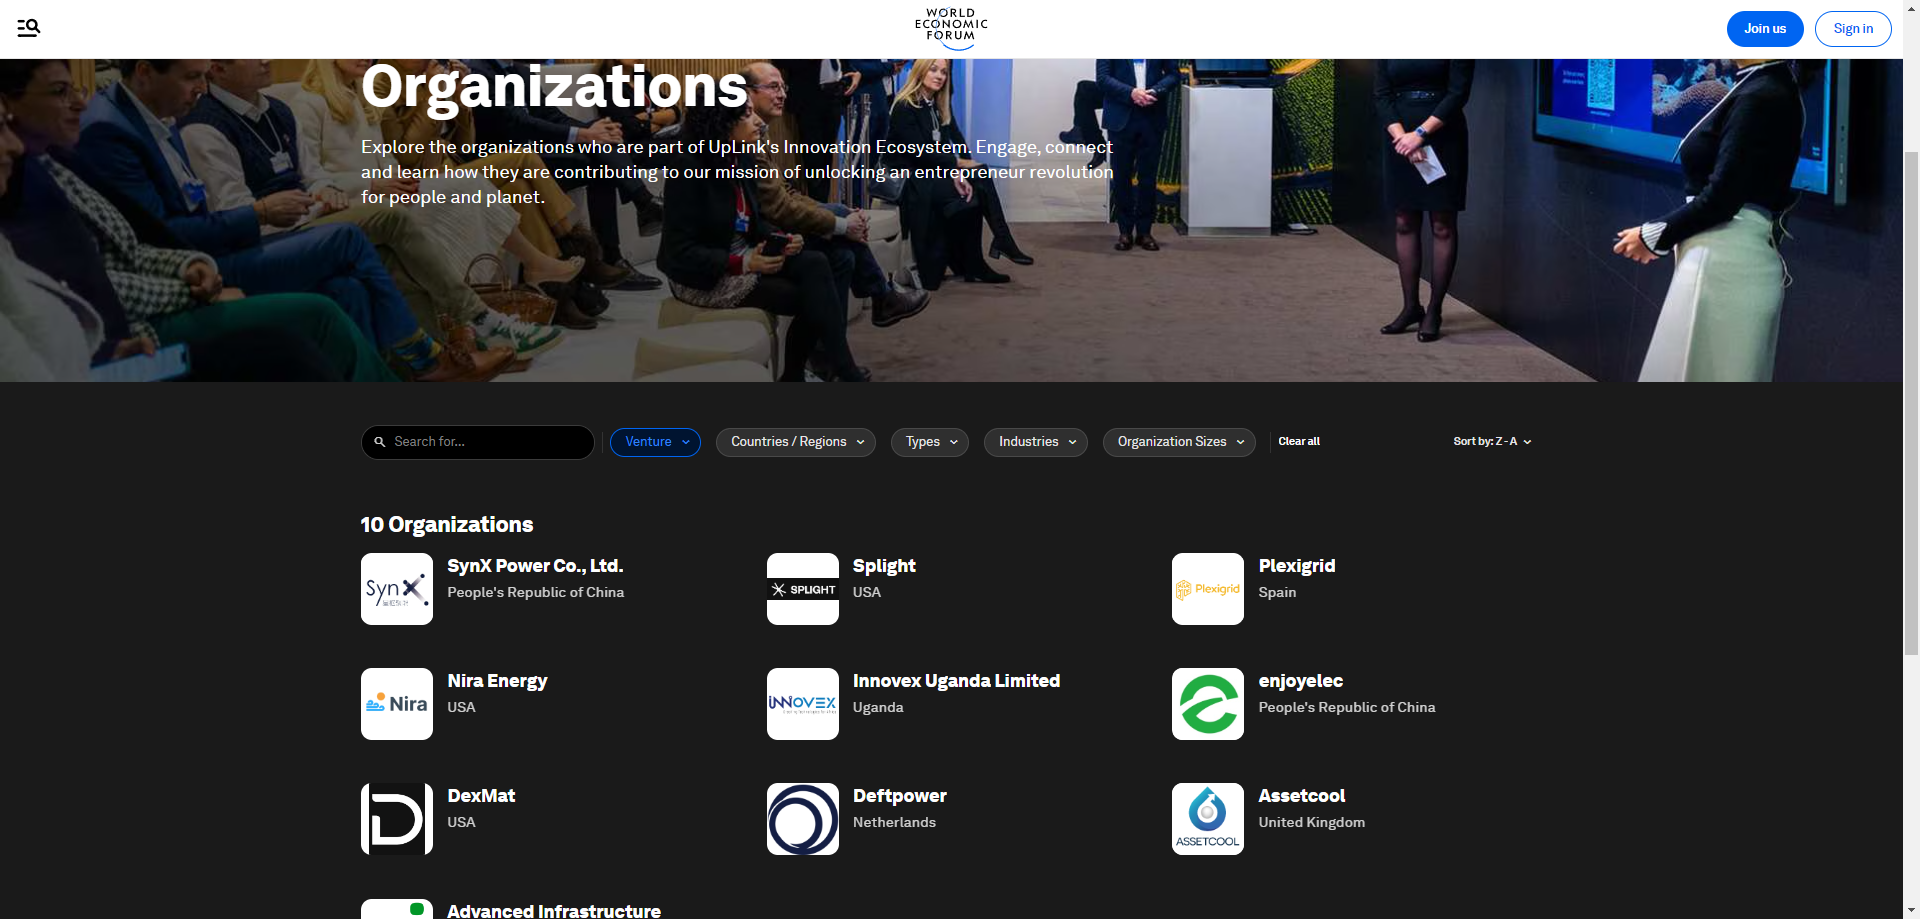This screenshot has height=919, width=1920.
Task: Open the Innovex Uganda logo thumbnail
Action: (x=803, y=704)
